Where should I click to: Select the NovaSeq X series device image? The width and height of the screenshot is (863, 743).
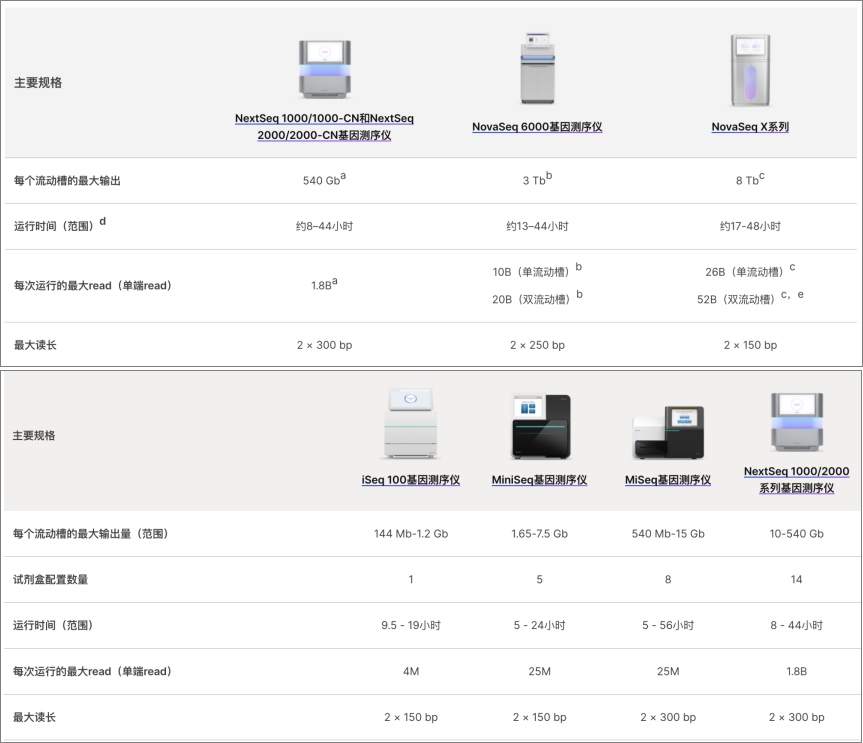click(x=750, y=70)
